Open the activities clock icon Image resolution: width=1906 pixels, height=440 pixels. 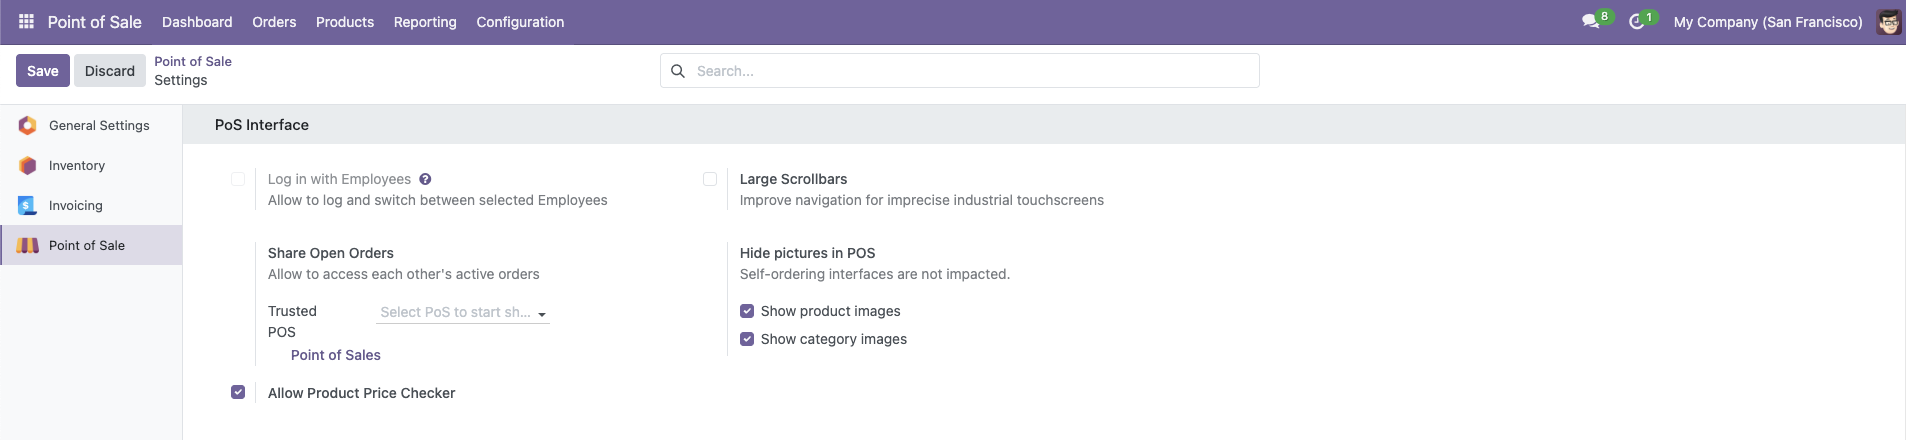pyautogui.click(x=1636, y=21)
